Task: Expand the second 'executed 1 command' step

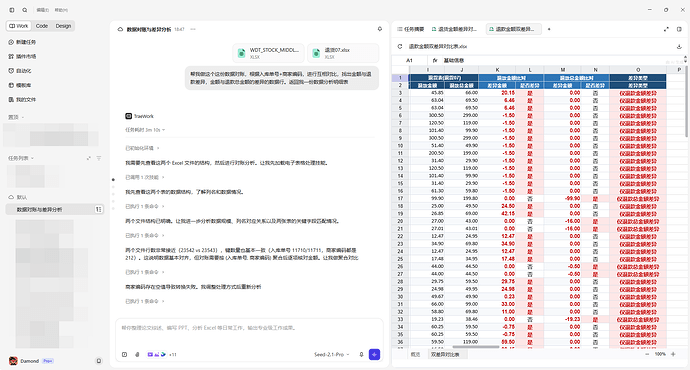Action: 145,235
